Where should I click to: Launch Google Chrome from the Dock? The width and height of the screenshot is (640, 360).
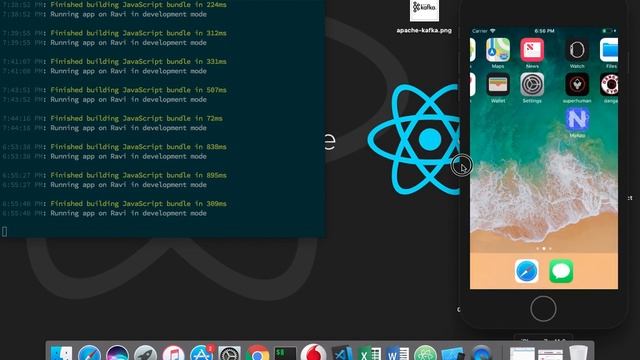click(257, 353)
